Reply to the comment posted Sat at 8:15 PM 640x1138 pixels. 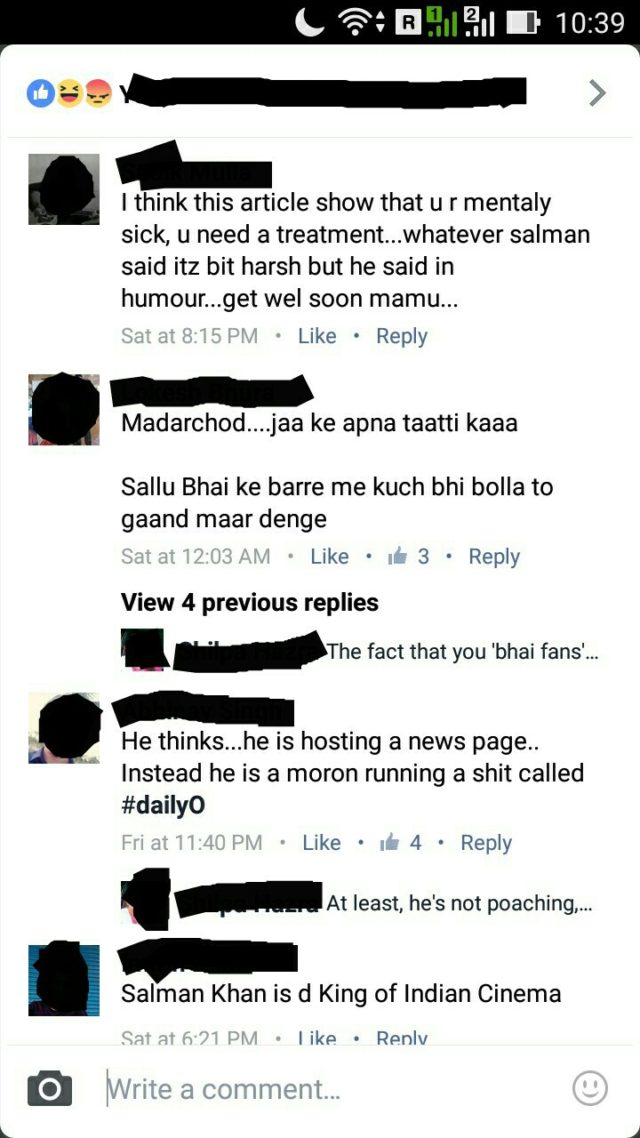point(401,336)
